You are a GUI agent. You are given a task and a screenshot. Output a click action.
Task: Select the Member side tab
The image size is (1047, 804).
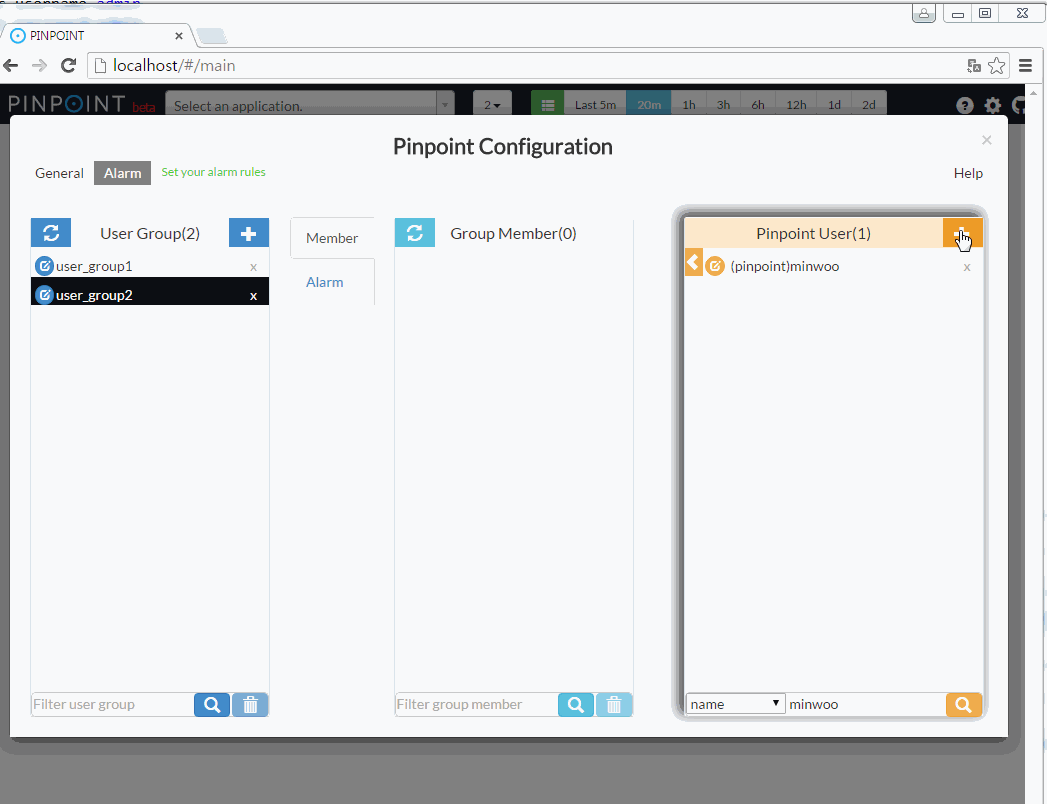click(332, 238)
